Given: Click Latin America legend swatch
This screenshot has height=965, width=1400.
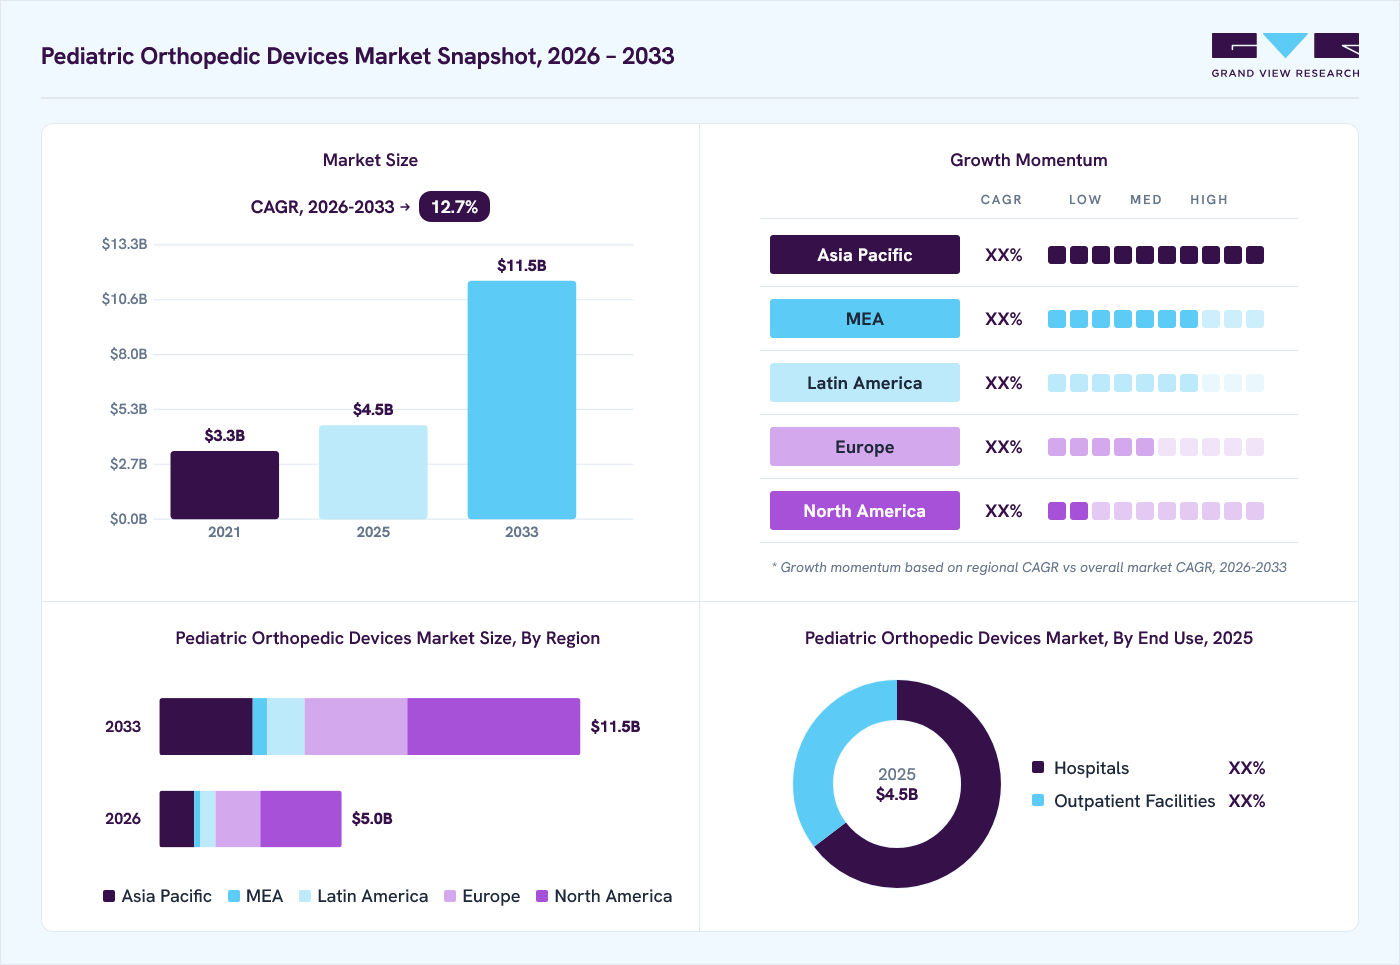Looking at the screenshot, I should click(x=305, y=896).
